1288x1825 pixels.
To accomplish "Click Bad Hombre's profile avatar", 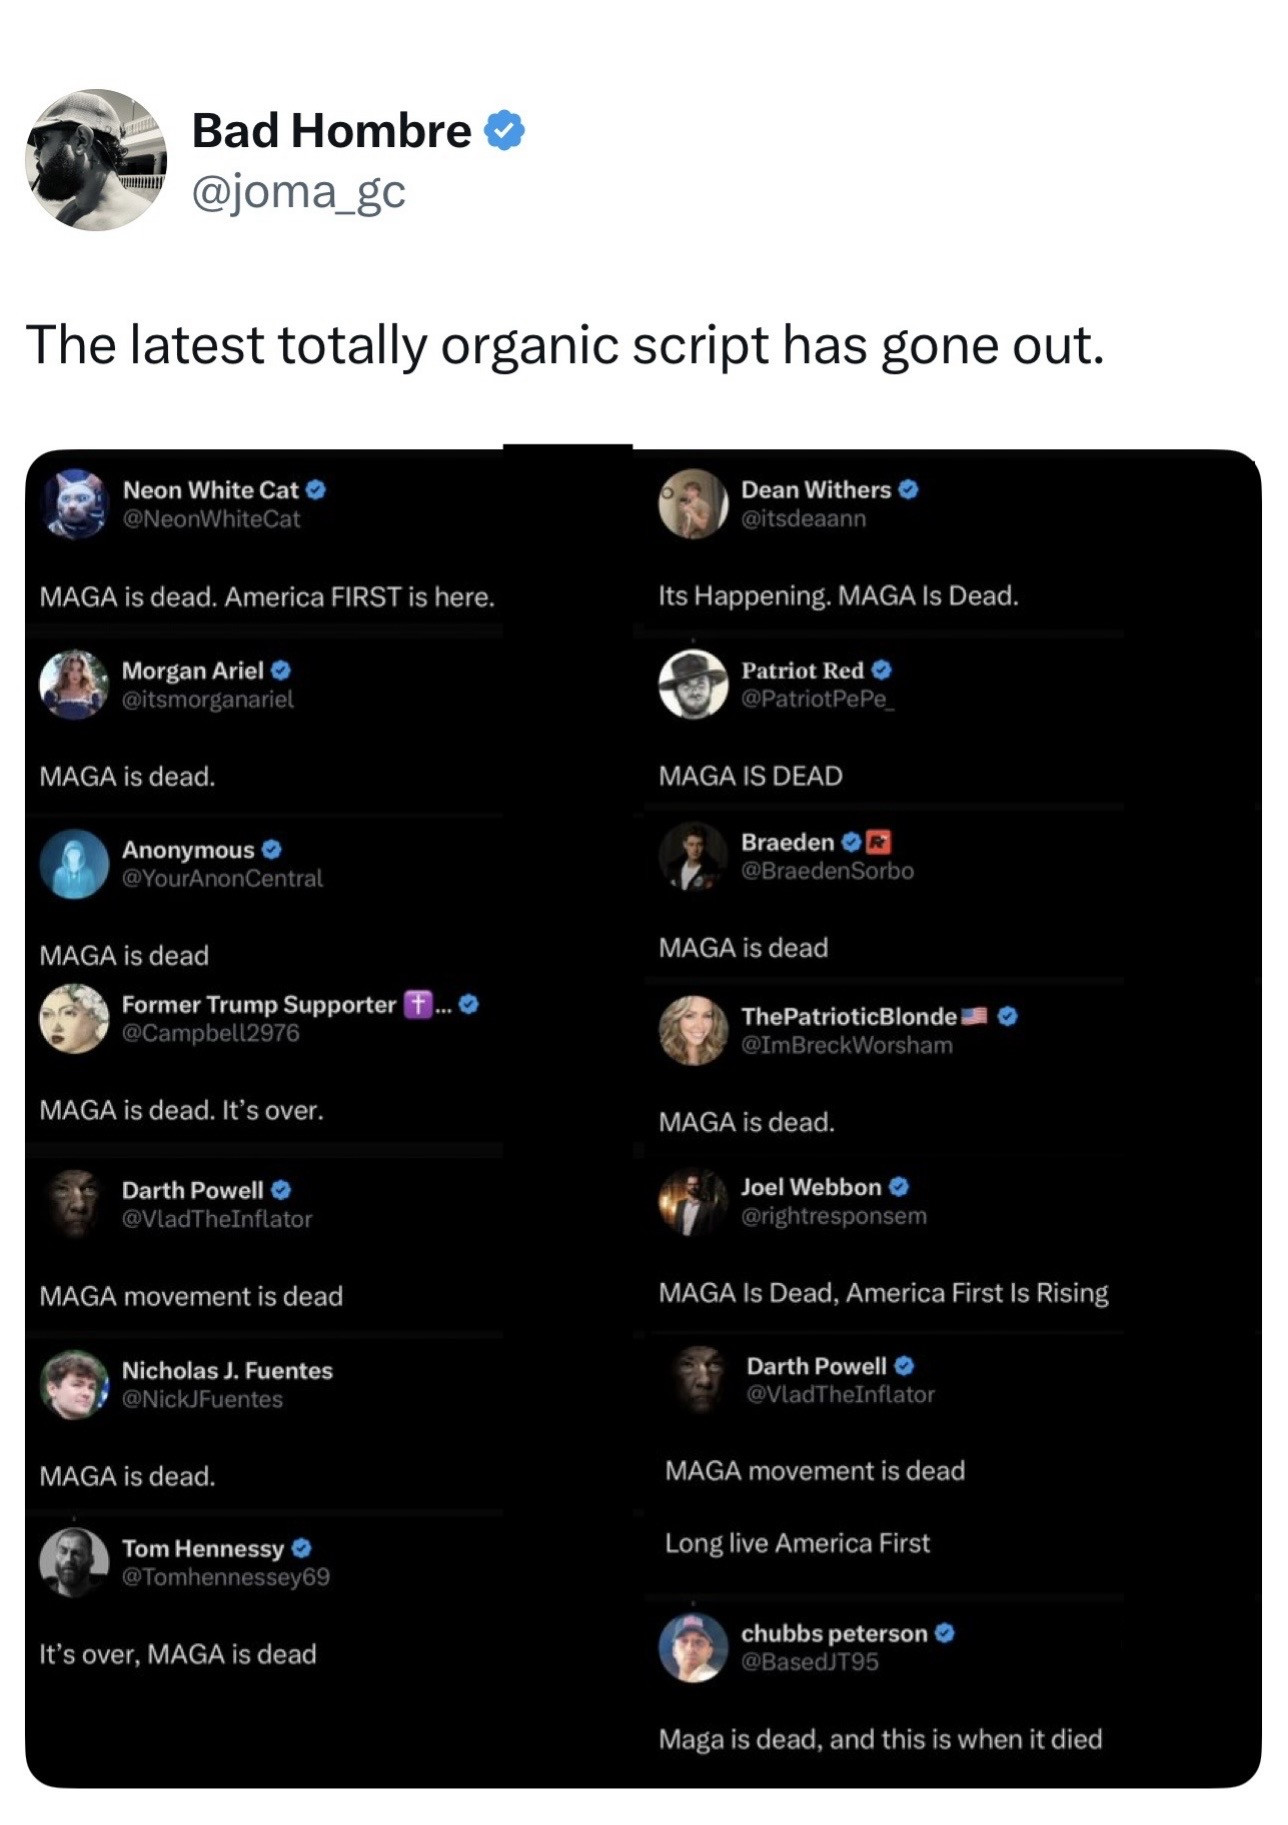I will 96,160.
